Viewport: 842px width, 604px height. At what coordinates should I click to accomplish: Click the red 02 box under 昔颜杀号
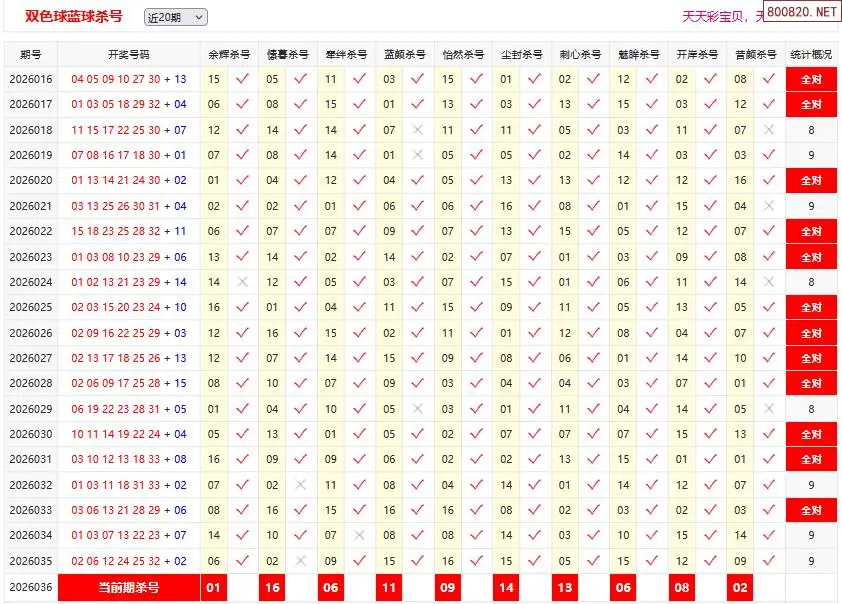coord(741,588)
